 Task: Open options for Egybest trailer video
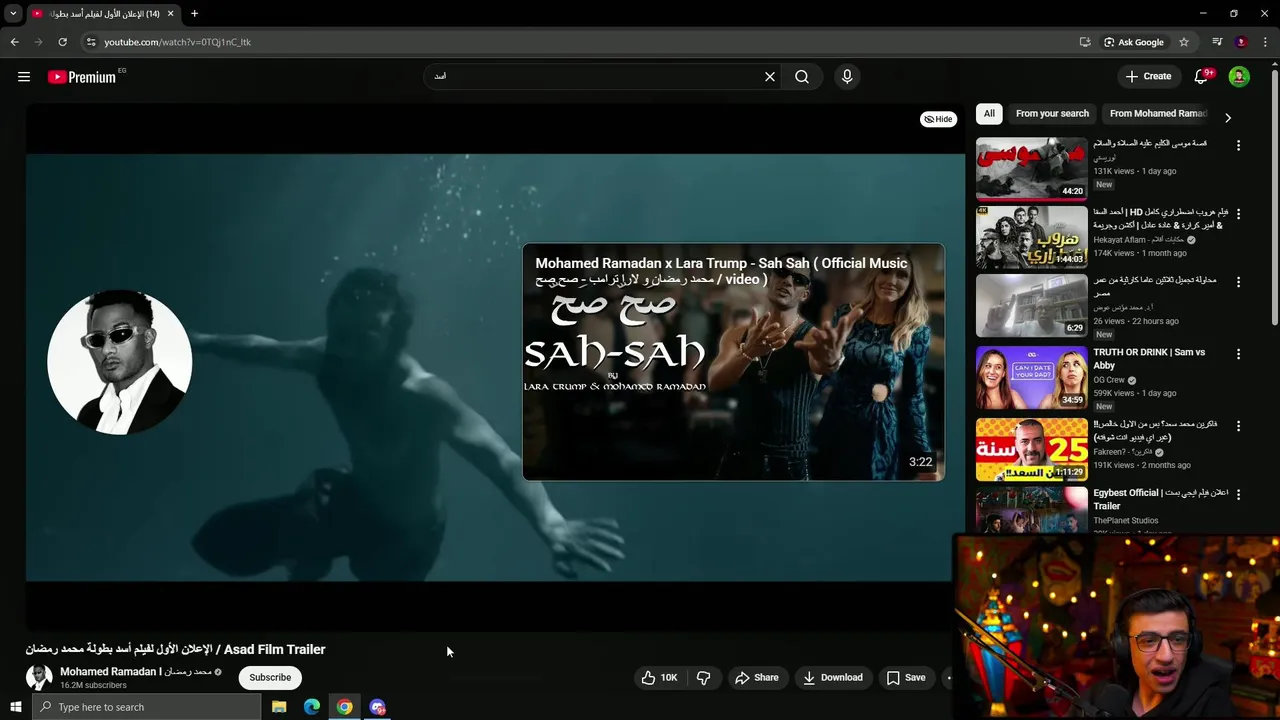[1238, 495]
